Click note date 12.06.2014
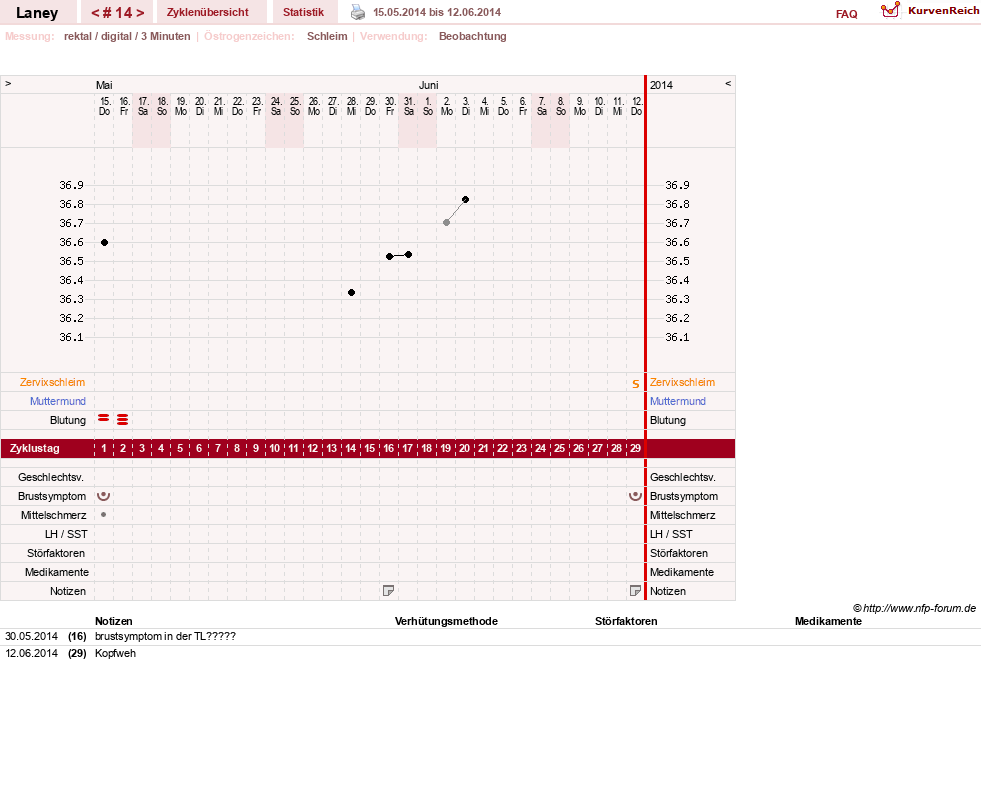This screenshot has width=981, height=800. pos(31,653)
